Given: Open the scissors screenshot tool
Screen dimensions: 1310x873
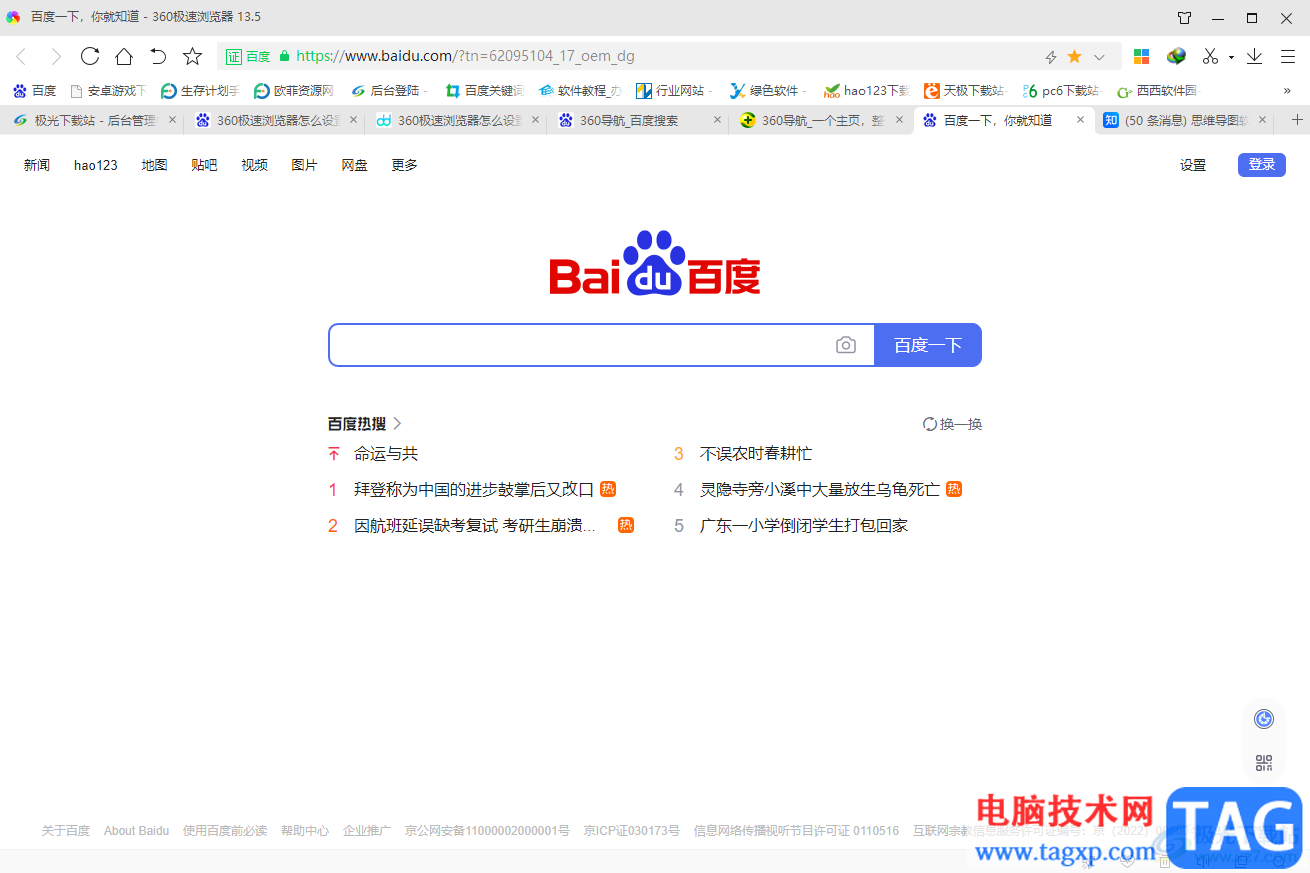Looking at the screenshot, I should (1210, 56).
